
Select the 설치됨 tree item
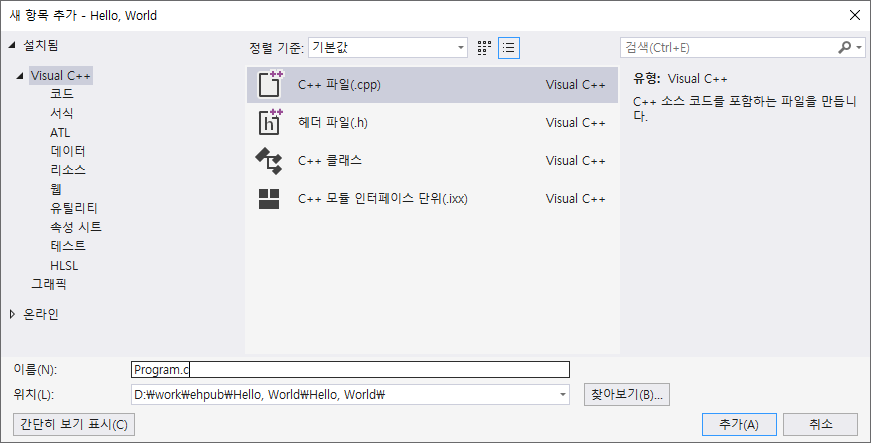coord(41,45)
